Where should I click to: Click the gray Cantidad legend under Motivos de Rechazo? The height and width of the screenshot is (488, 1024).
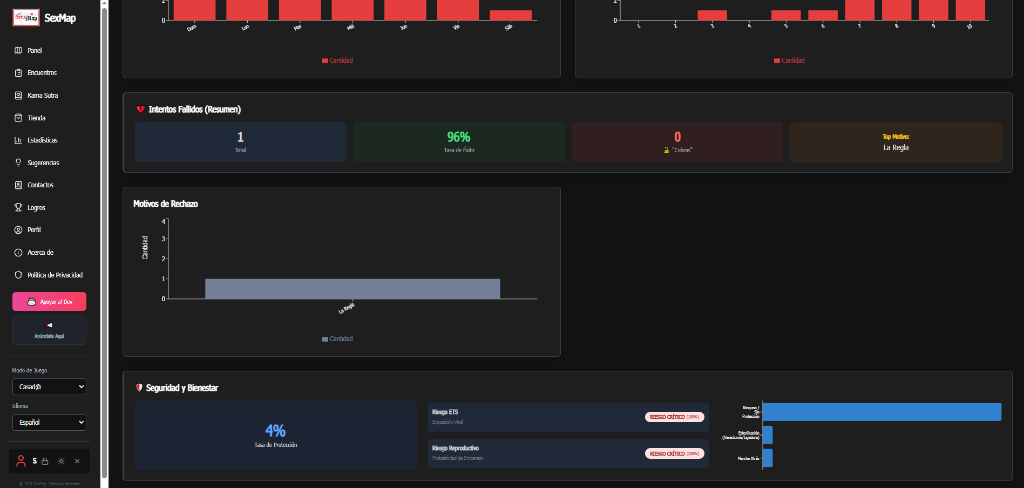click(x=338, y=339)
